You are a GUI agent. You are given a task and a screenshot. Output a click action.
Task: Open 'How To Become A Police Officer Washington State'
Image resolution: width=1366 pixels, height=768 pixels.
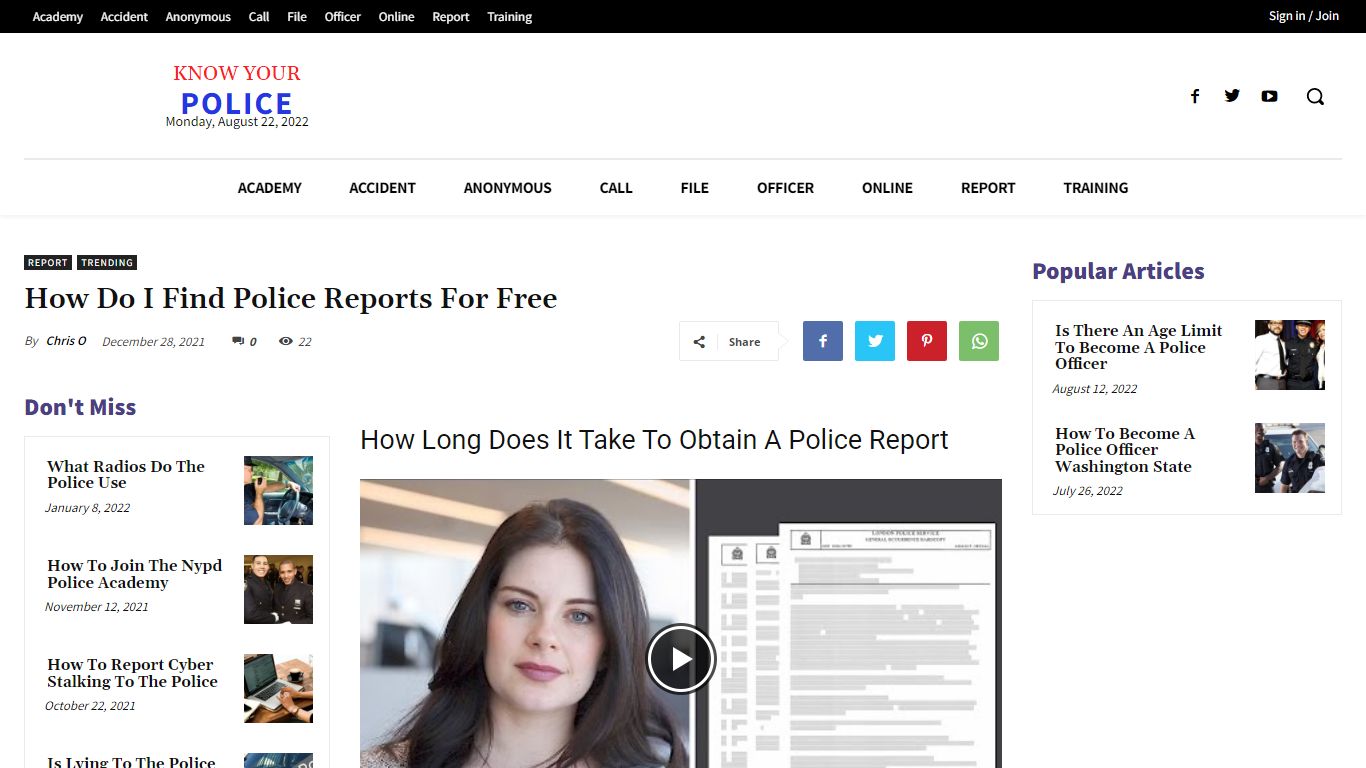point(1125,450)
